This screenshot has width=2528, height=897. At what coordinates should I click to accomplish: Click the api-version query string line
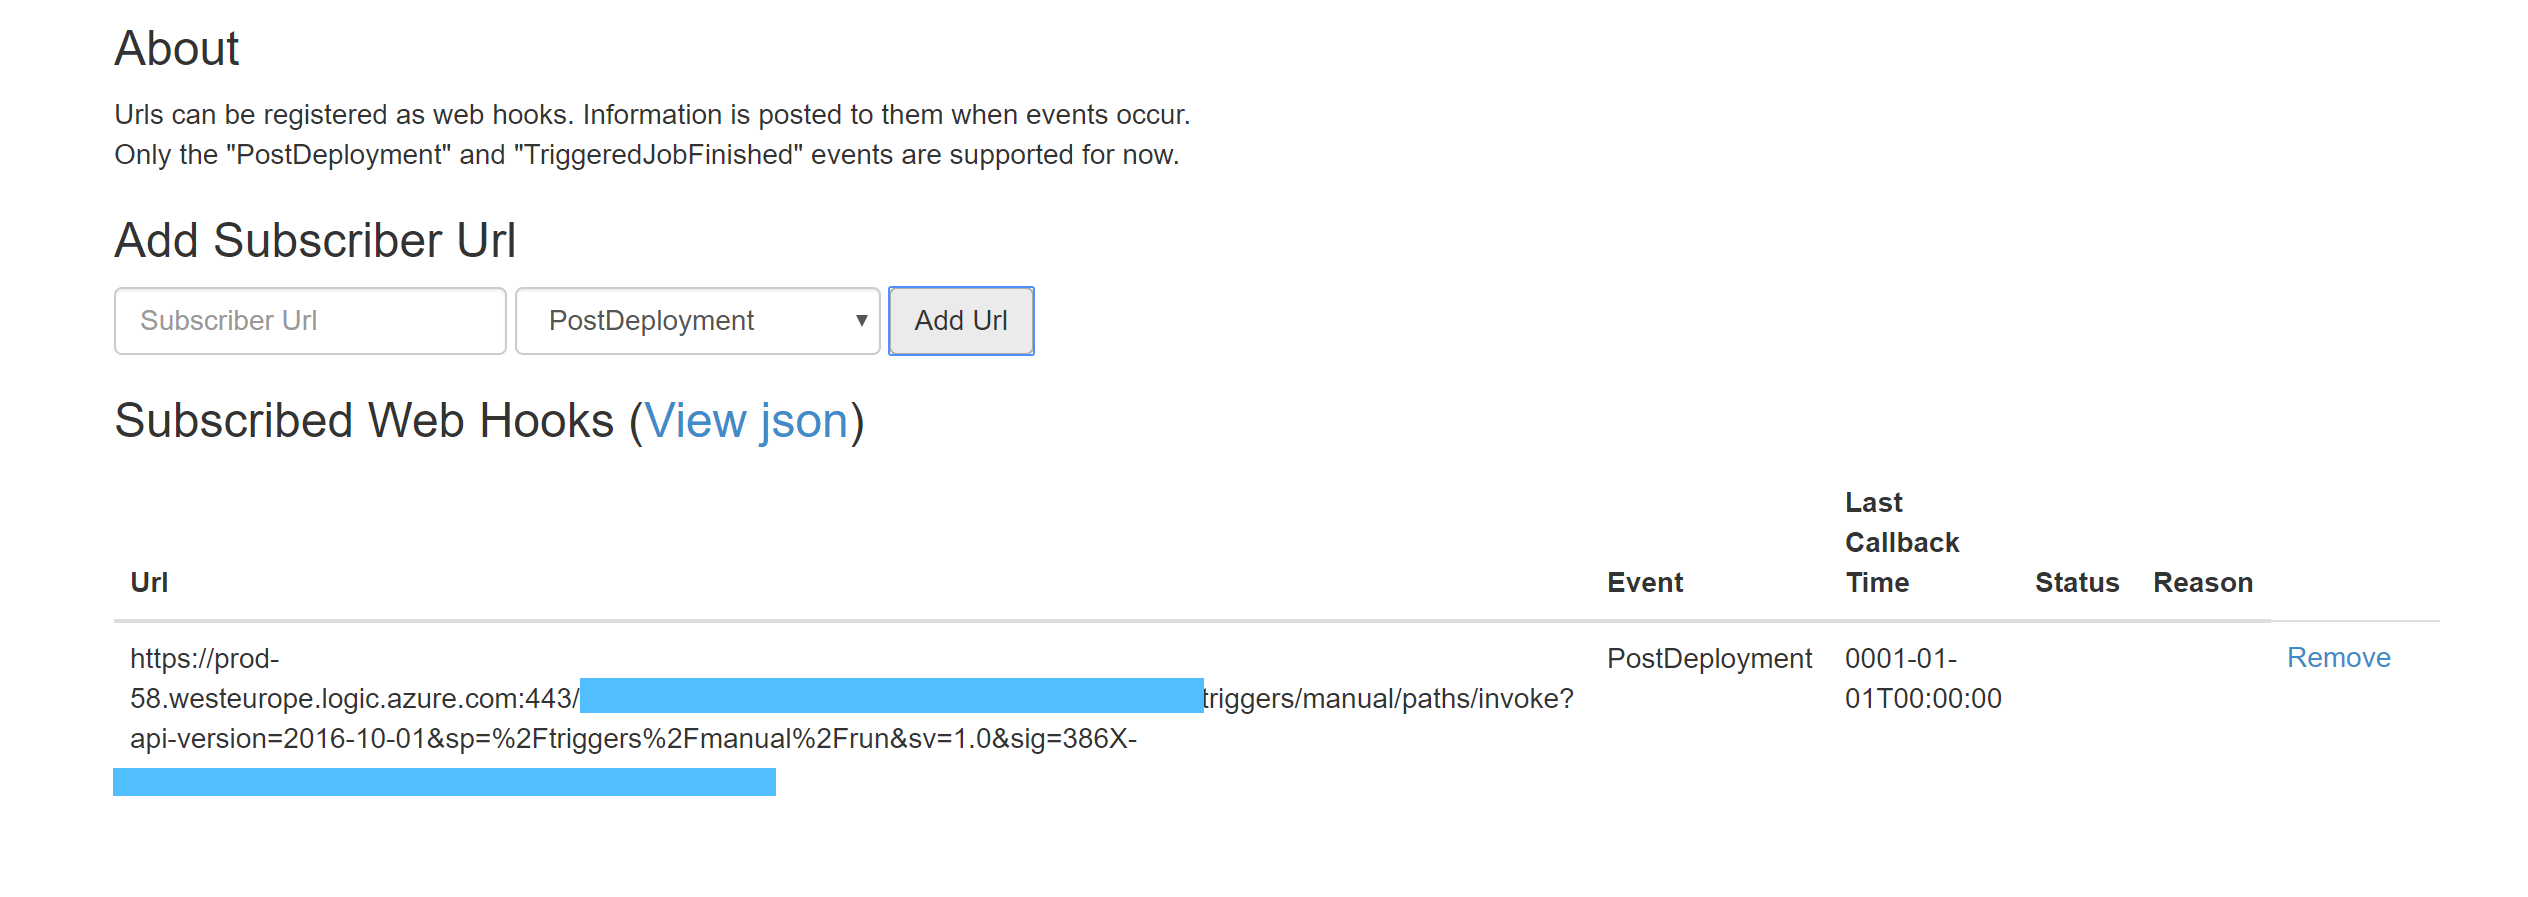[x=633, y=738]
